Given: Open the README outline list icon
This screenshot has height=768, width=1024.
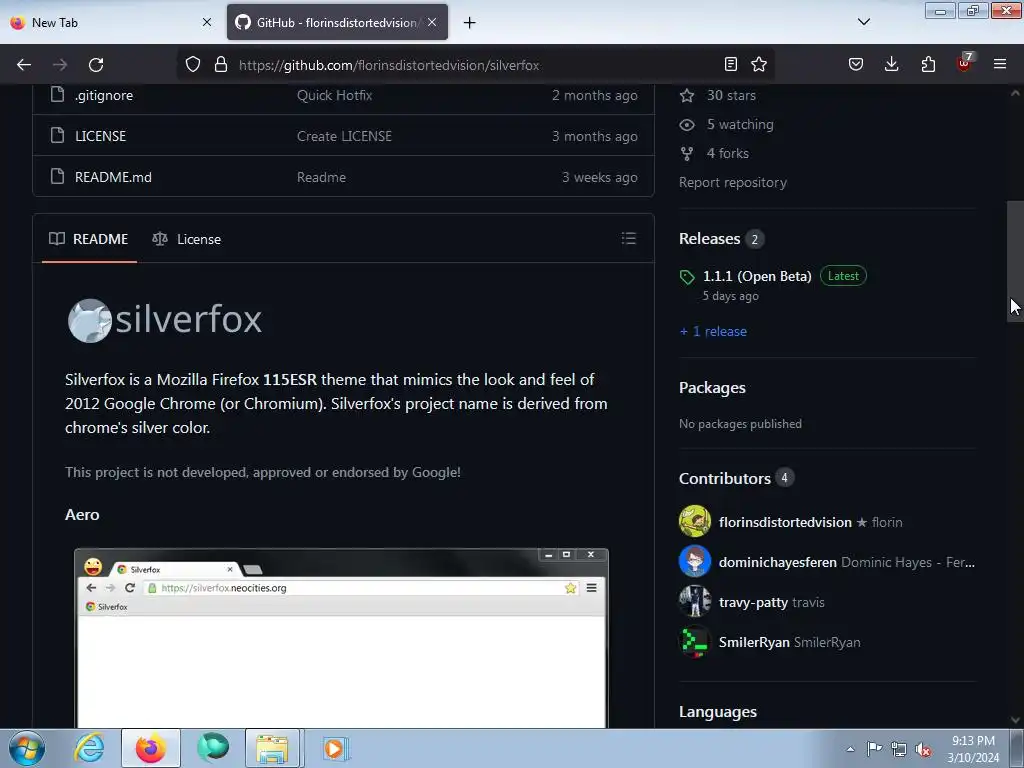Looking at the screenshot, I should pyautogui.click(x=629, y=238).
